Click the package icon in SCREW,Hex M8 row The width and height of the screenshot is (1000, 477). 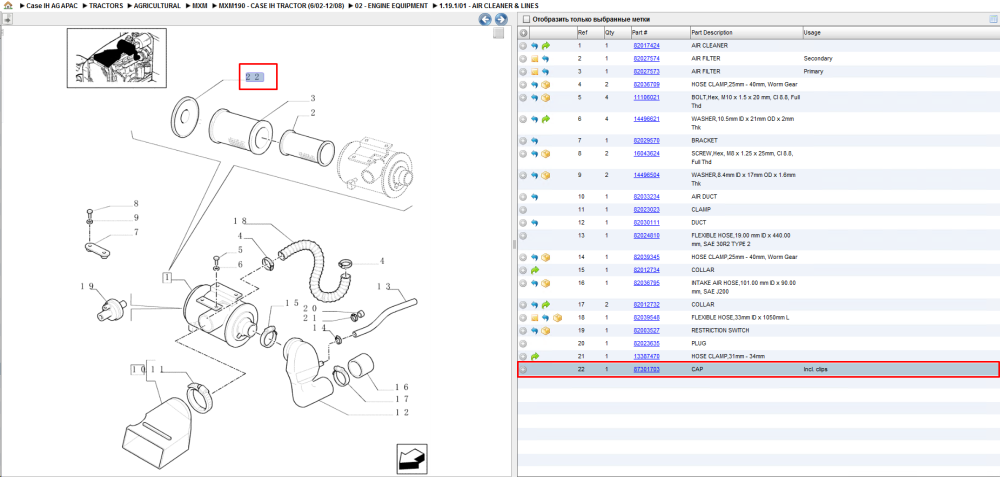tap(546, 154)
